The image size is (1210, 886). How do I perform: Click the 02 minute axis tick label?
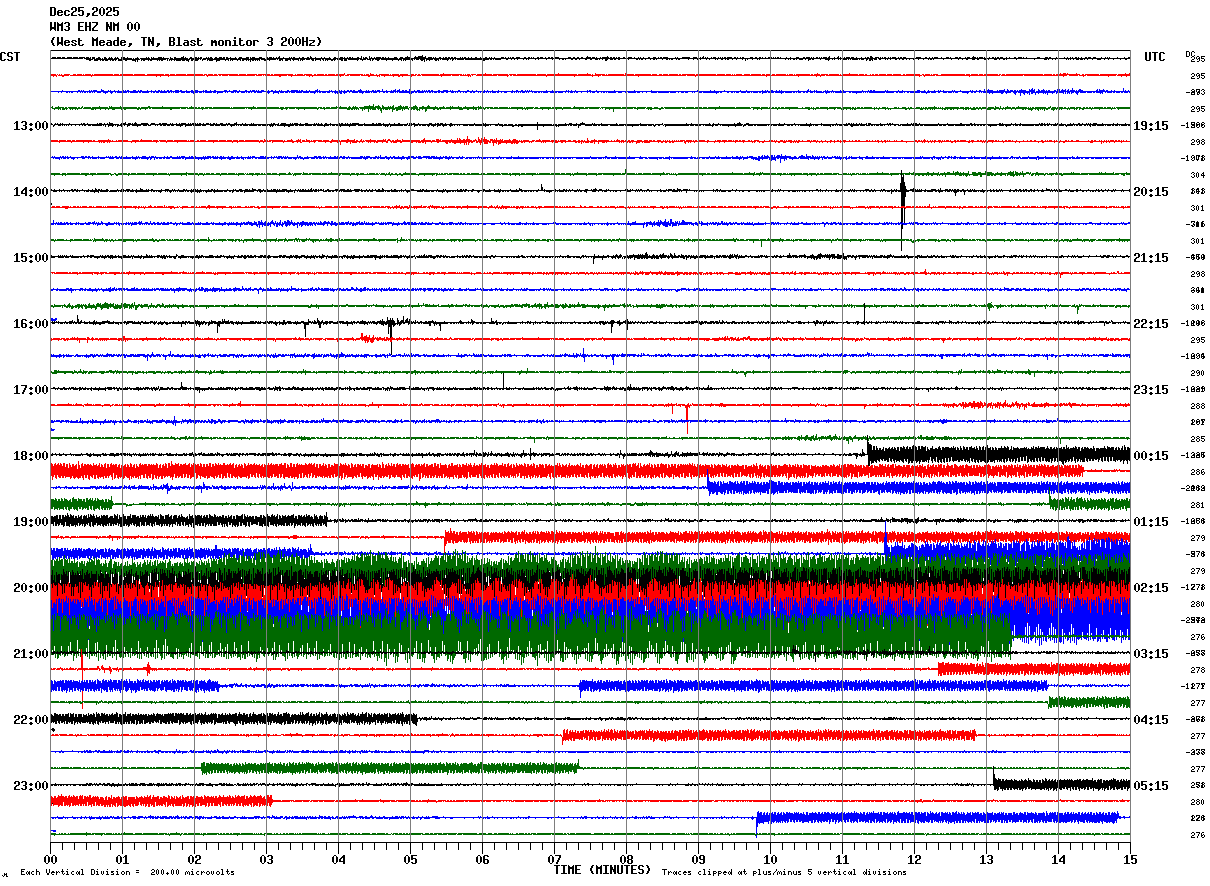click(x=194, y=858)
